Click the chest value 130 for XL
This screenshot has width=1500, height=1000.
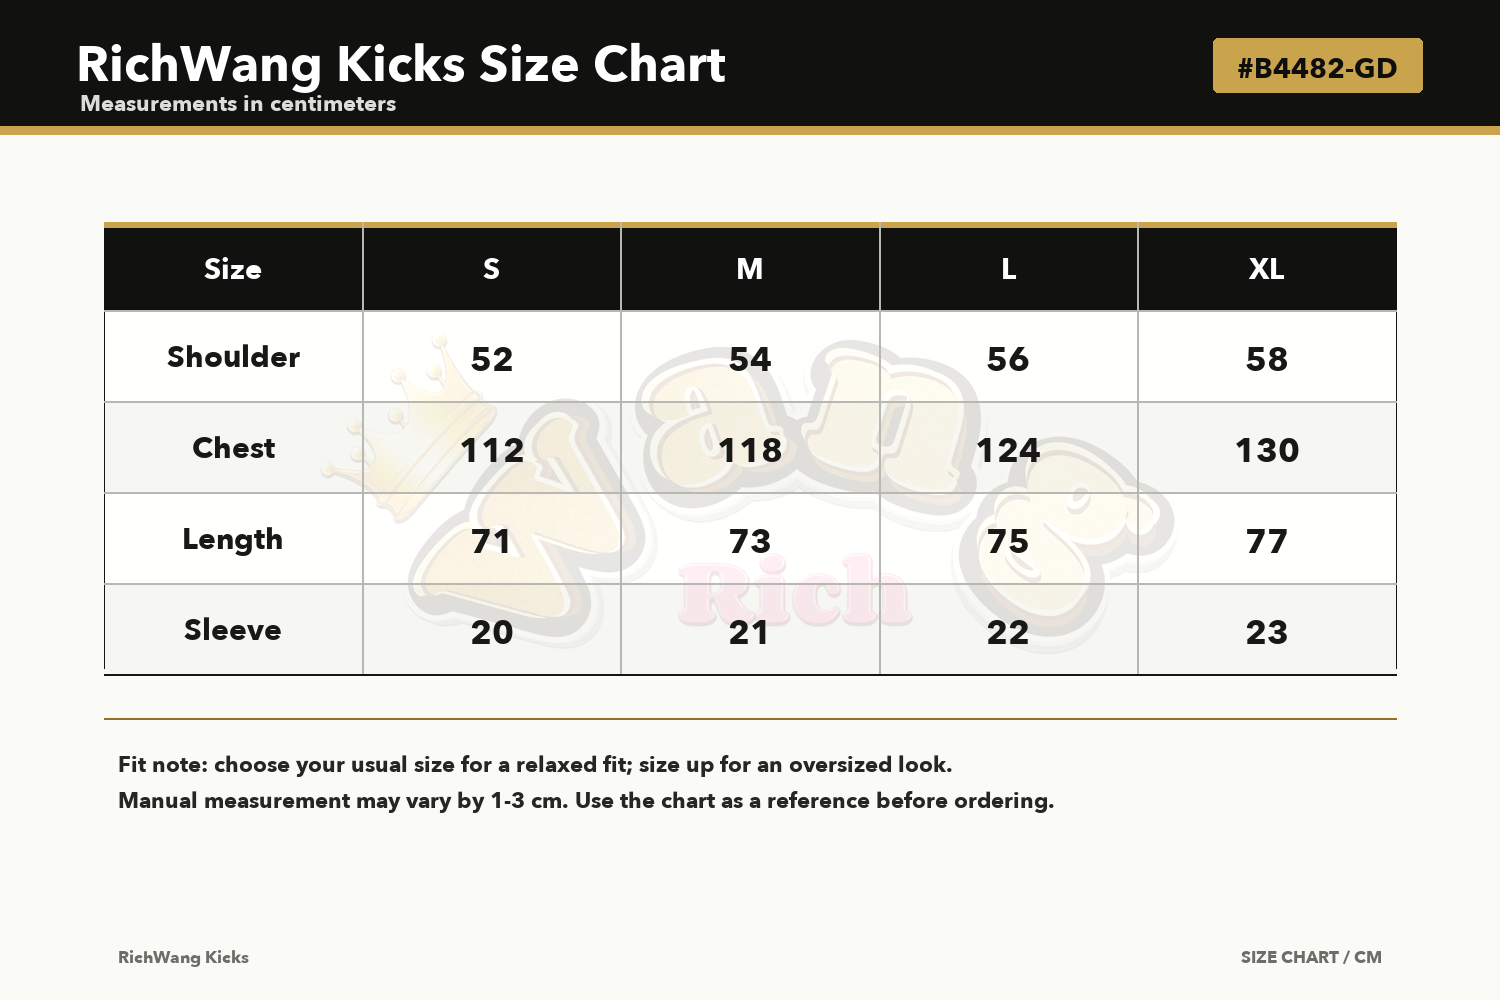pos(1267,450)
